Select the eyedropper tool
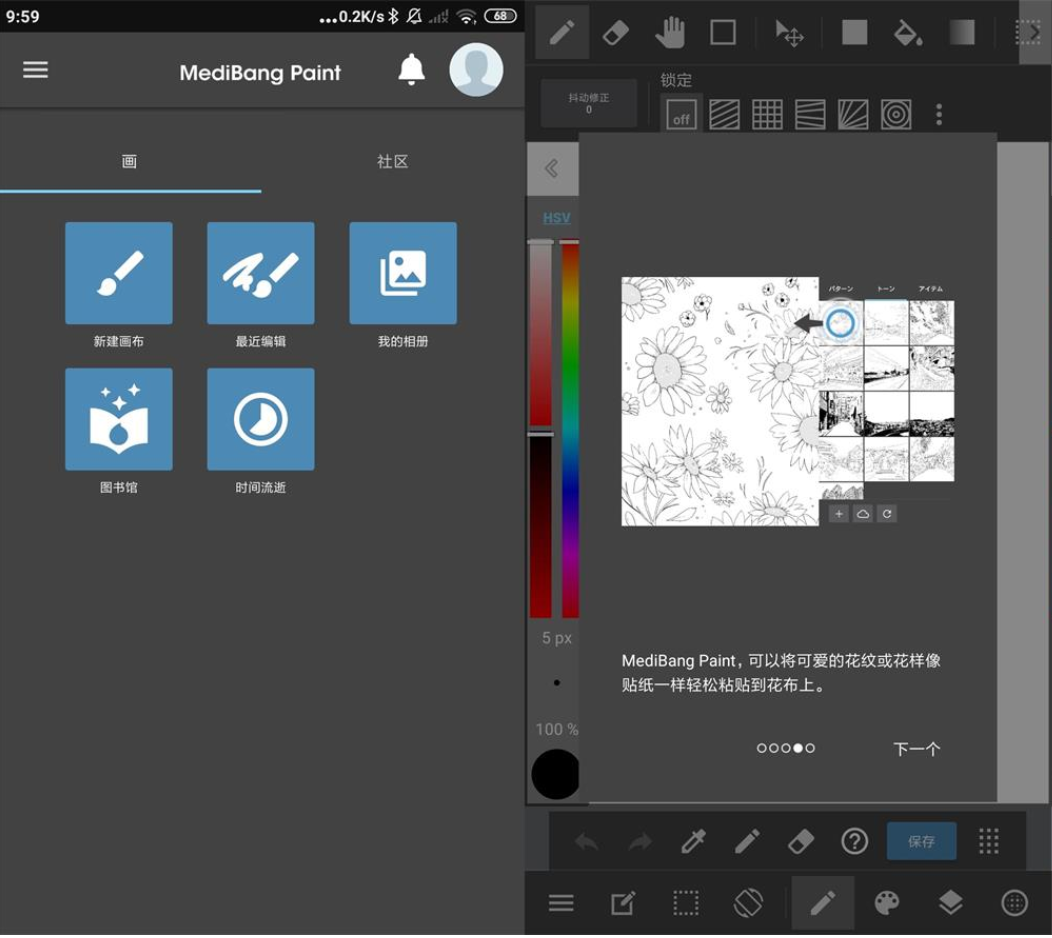 [x=693, y=841]
